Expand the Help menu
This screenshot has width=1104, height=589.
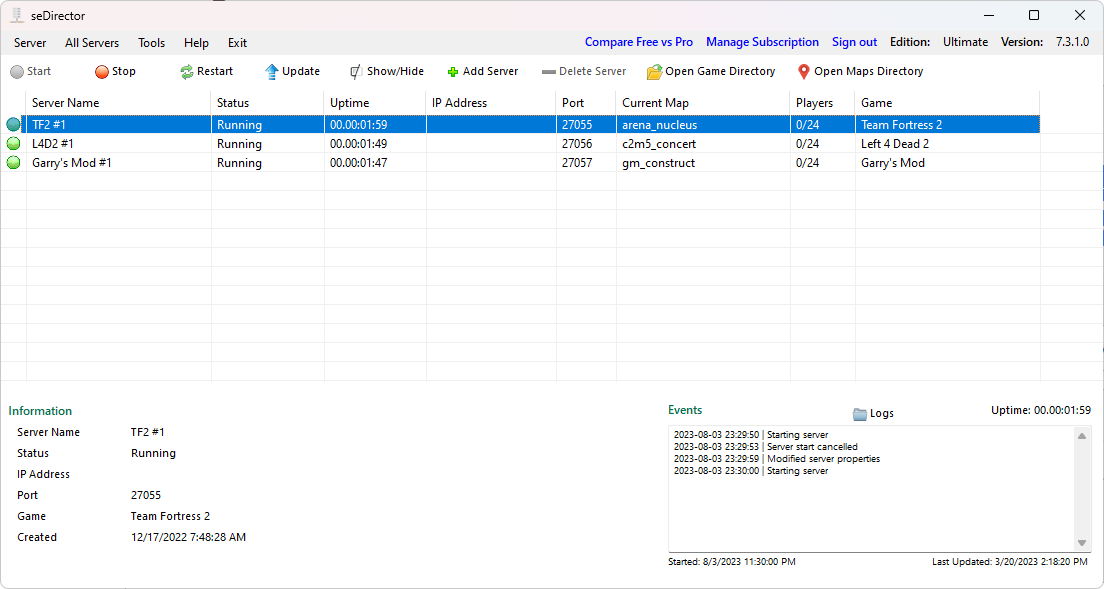(196, 43)
